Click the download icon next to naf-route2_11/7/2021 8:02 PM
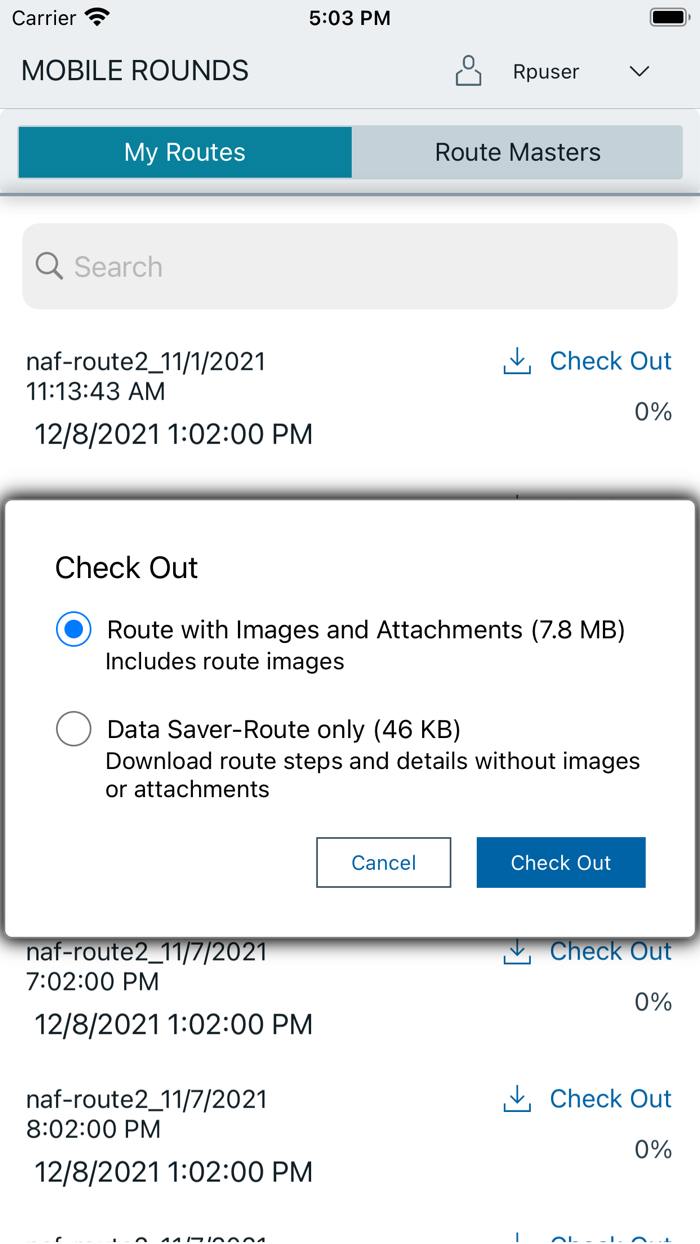This screenshot has height=1244, width=700. point(516,1098)
